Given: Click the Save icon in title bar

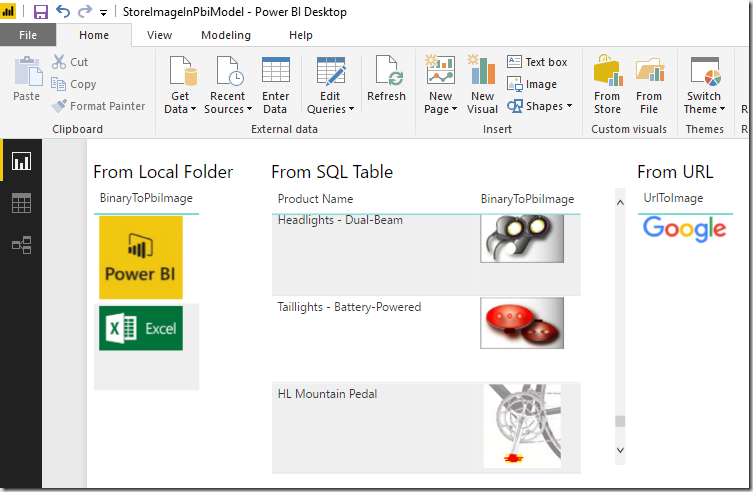Looking at the screenshot, I should (x=41, y=11).
